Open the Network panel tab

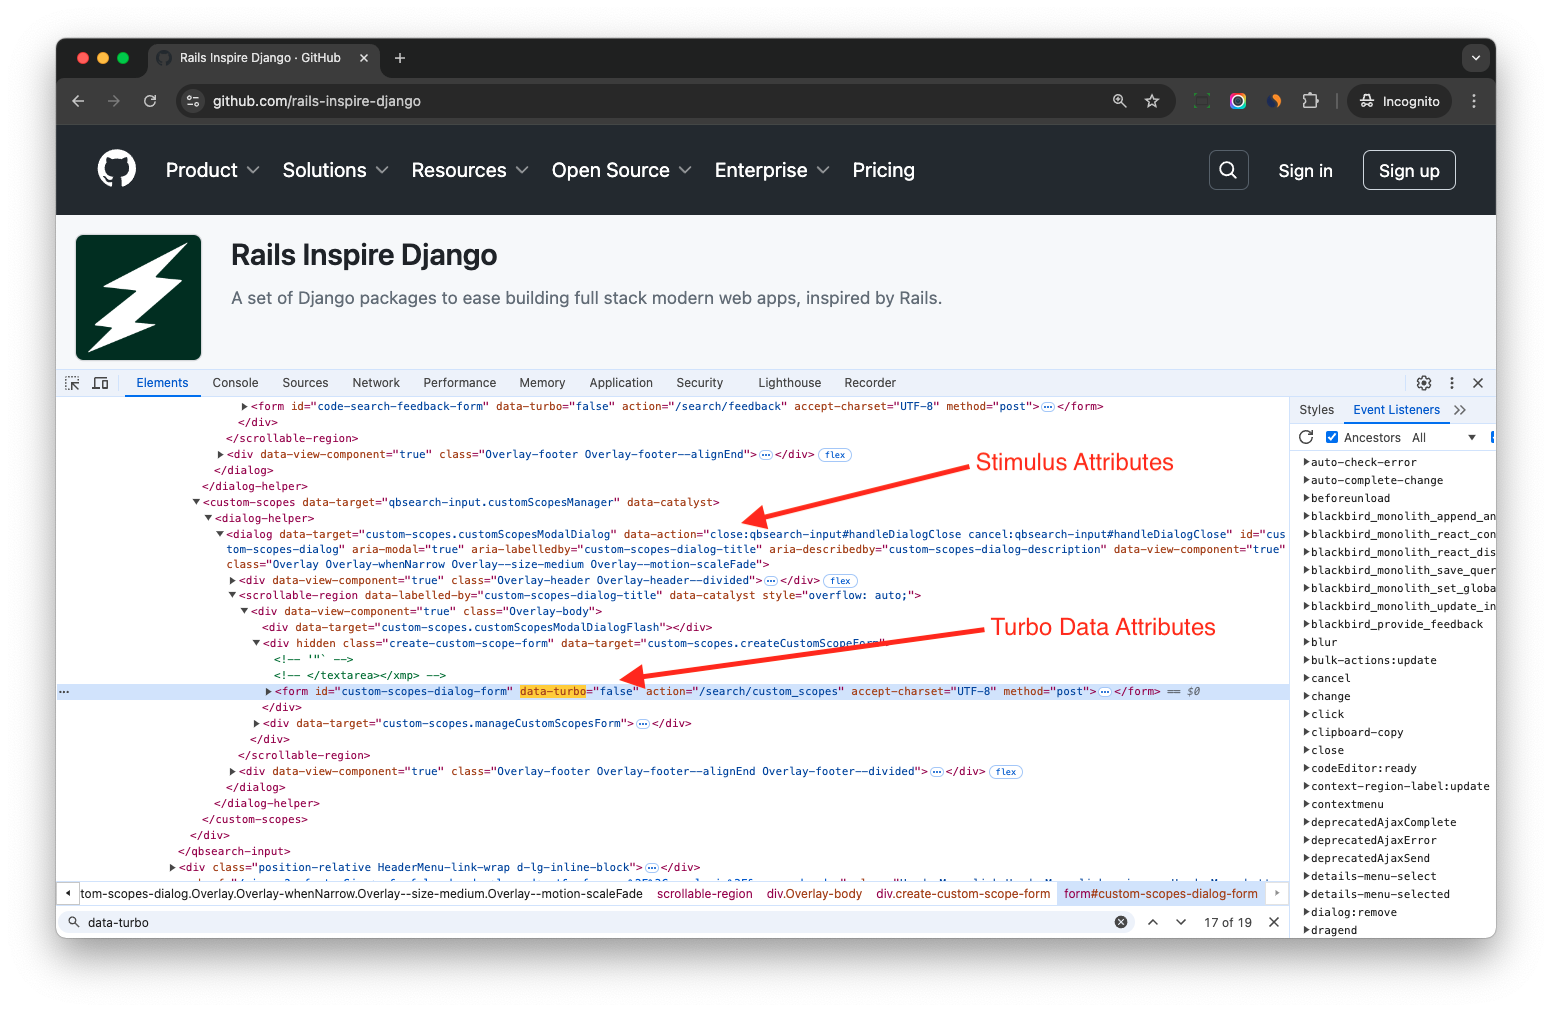(376, 383)
